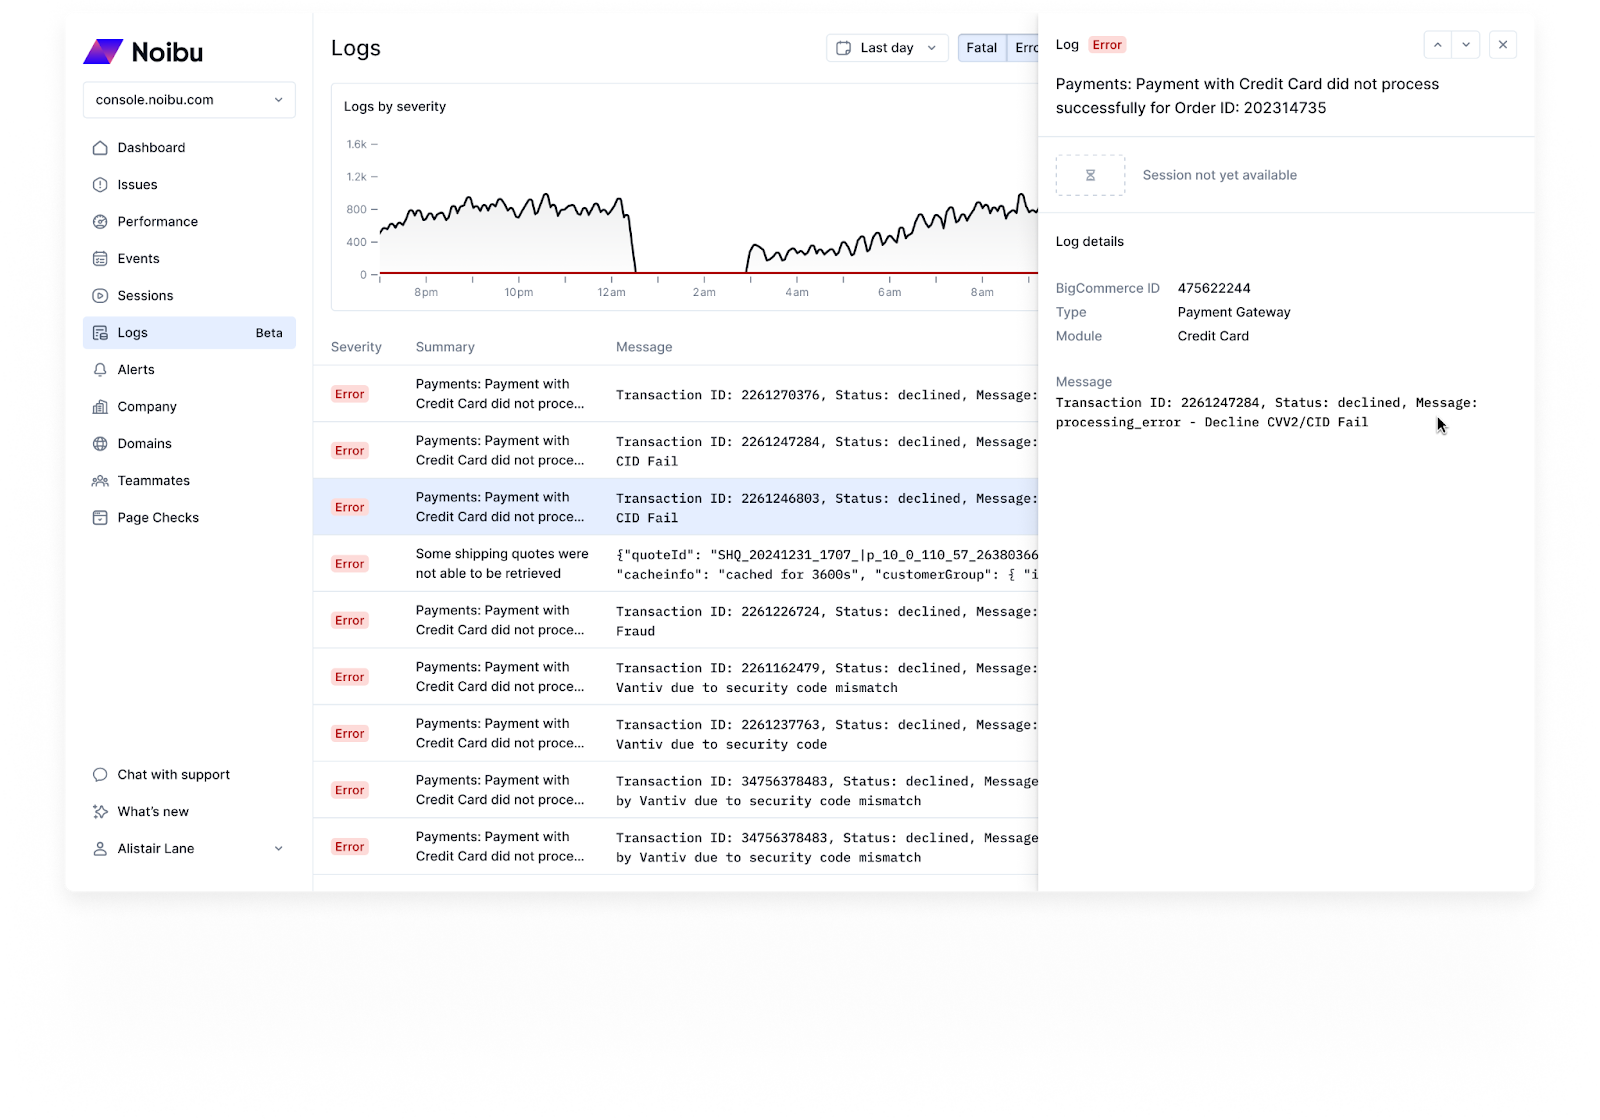Click the Events list icon

pyautogui.click(x=100, y=259)
